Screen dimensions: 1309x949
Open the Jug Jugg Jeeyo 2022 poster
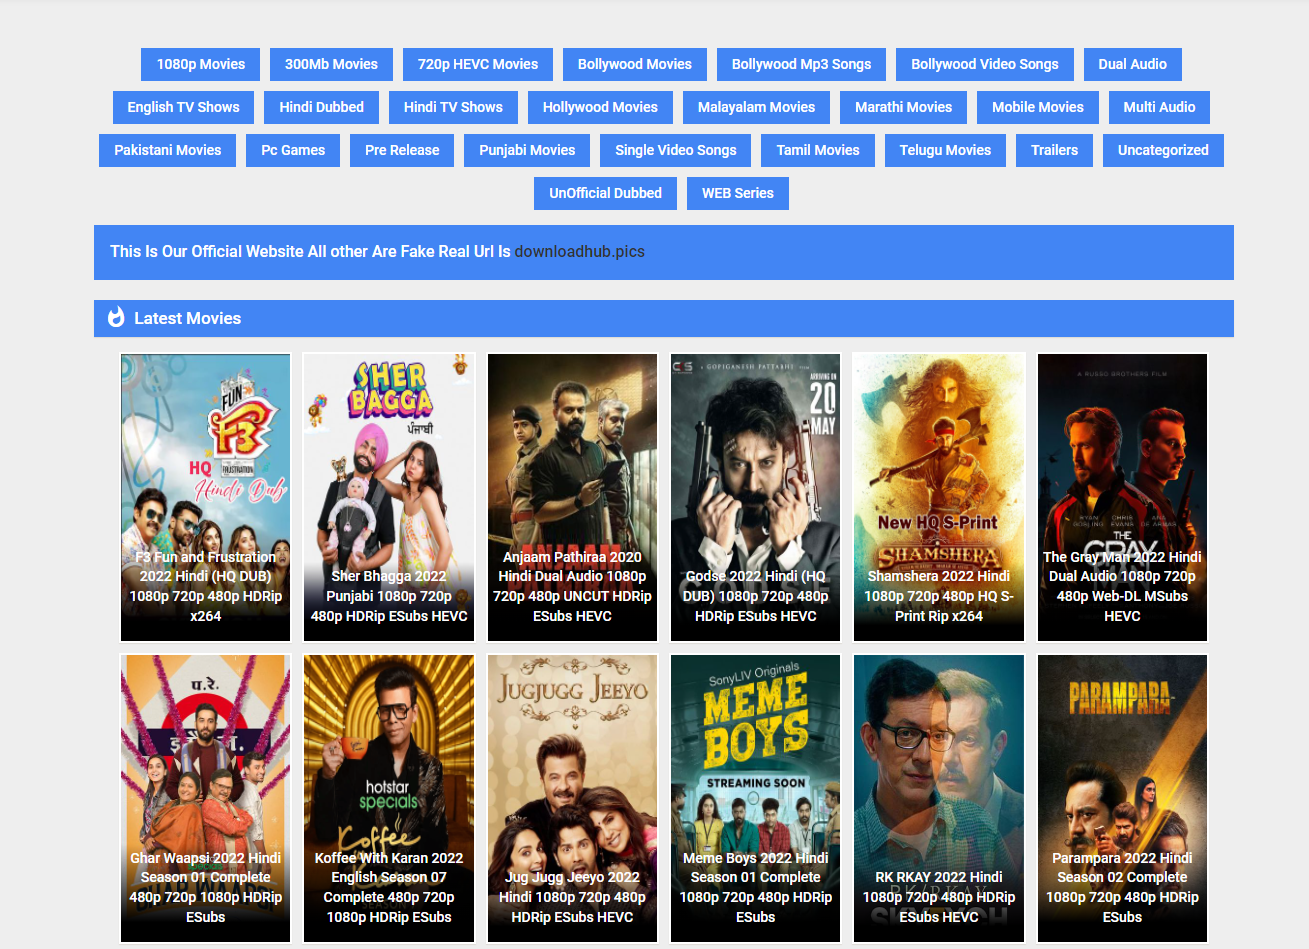[572, 798]
